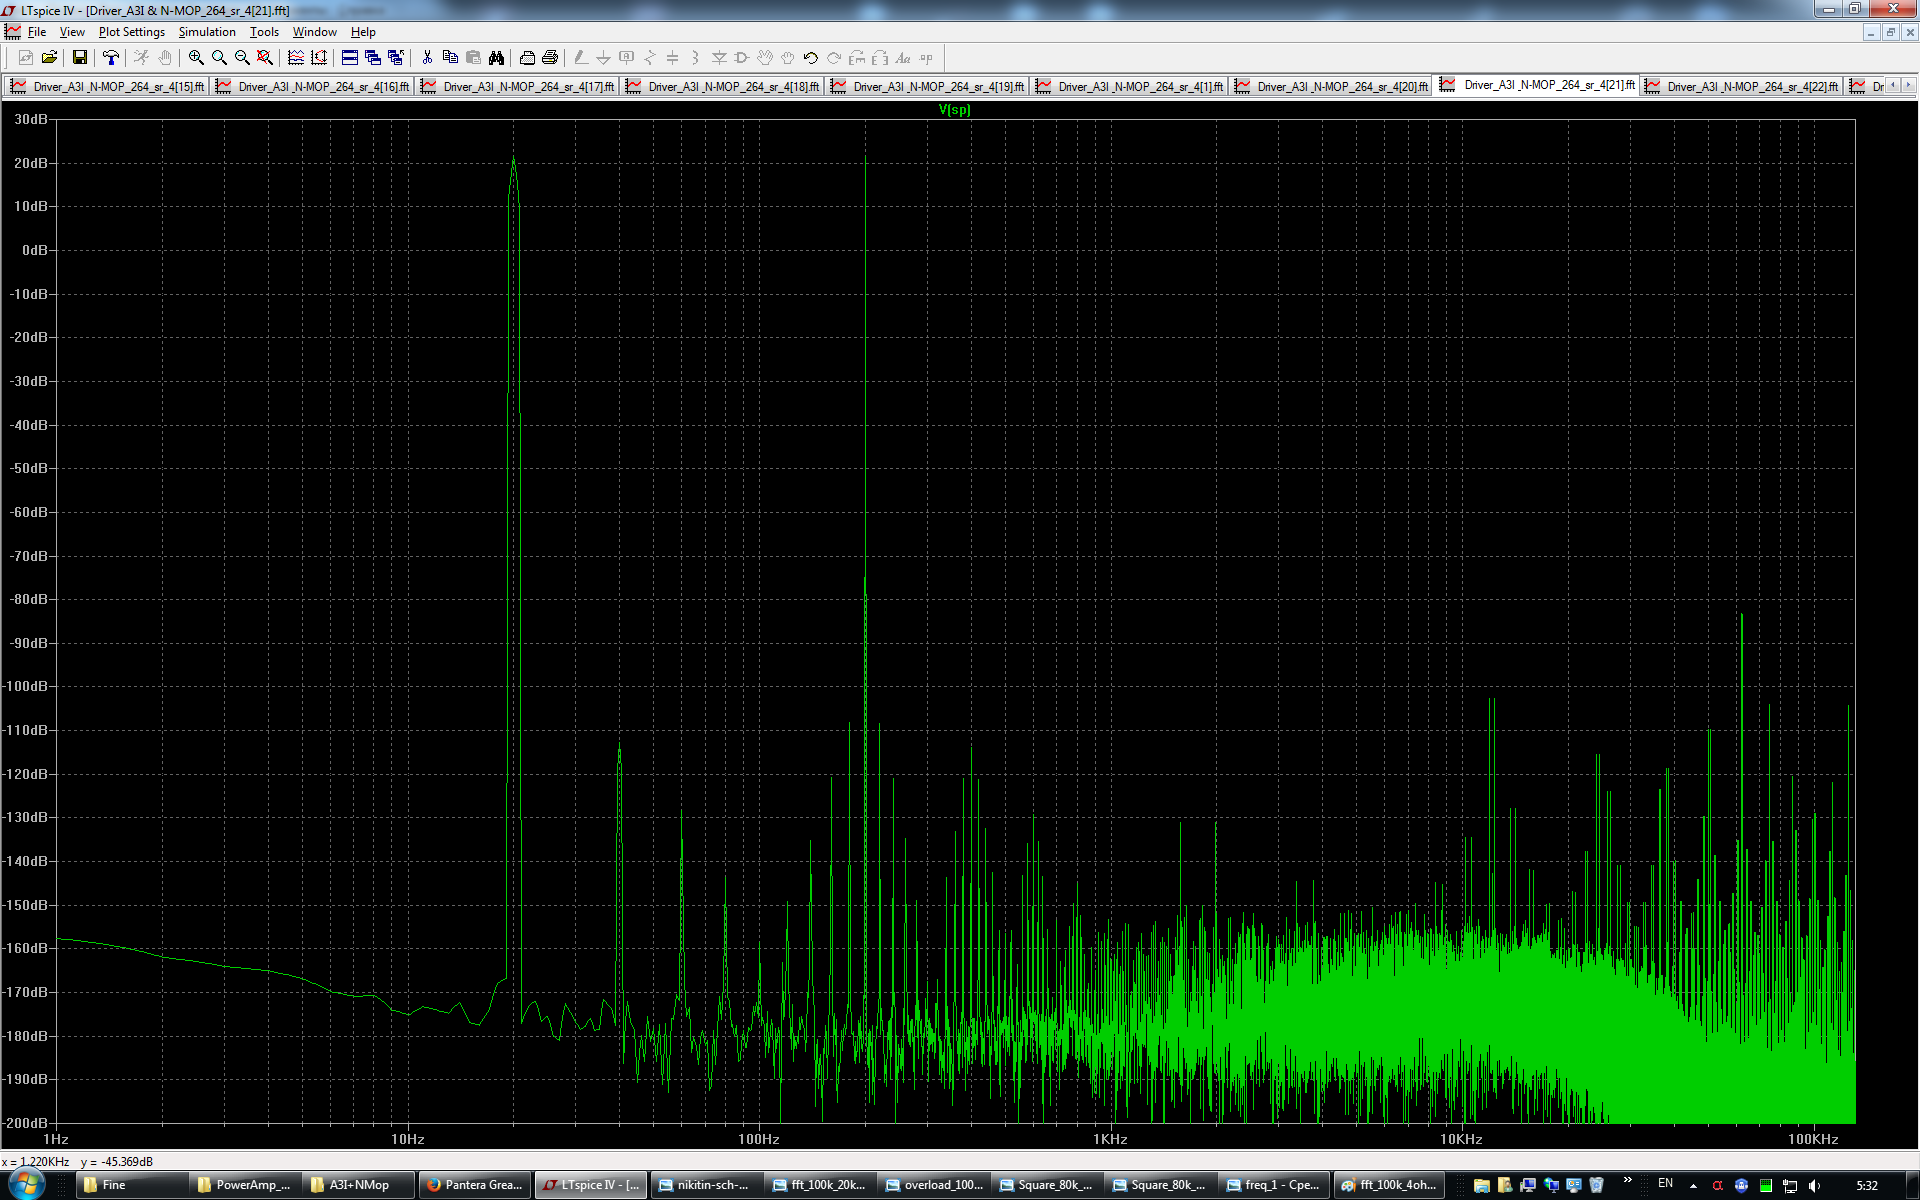Click the Run simulation icon
The width and height of the screenshot is (1920, 1200).
141,58
